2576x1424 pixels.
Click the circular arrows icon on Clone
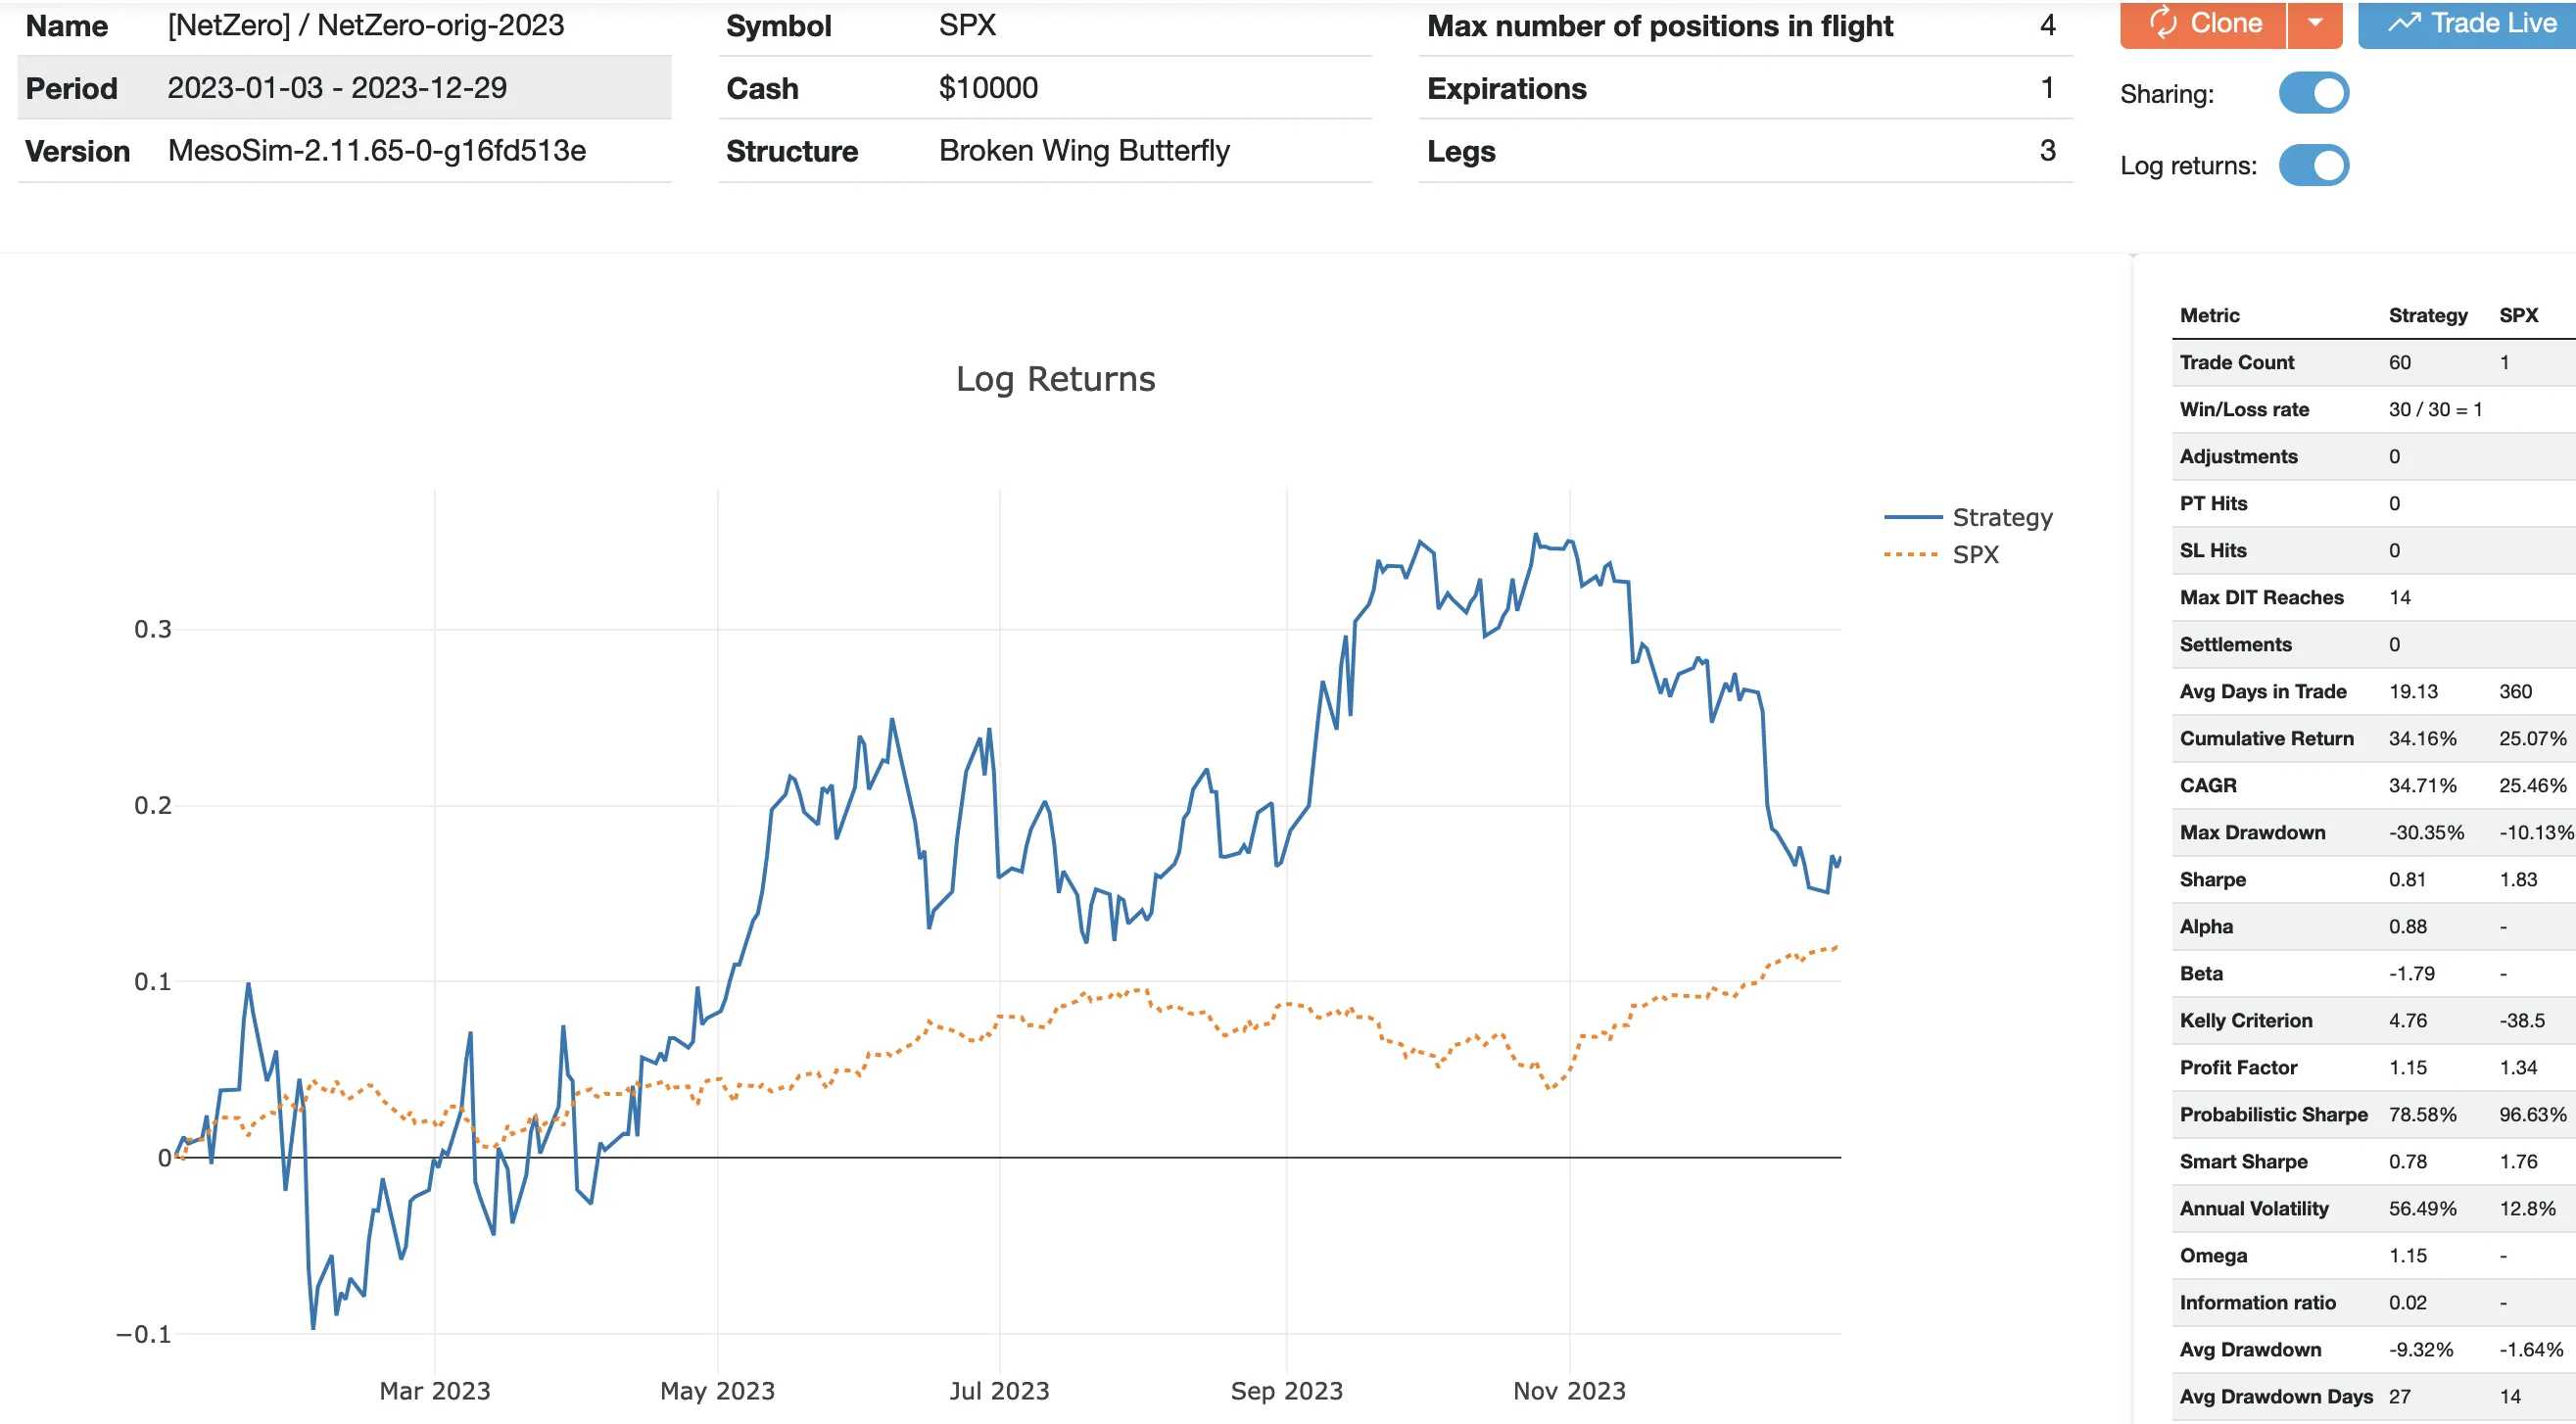point(2163,23)
